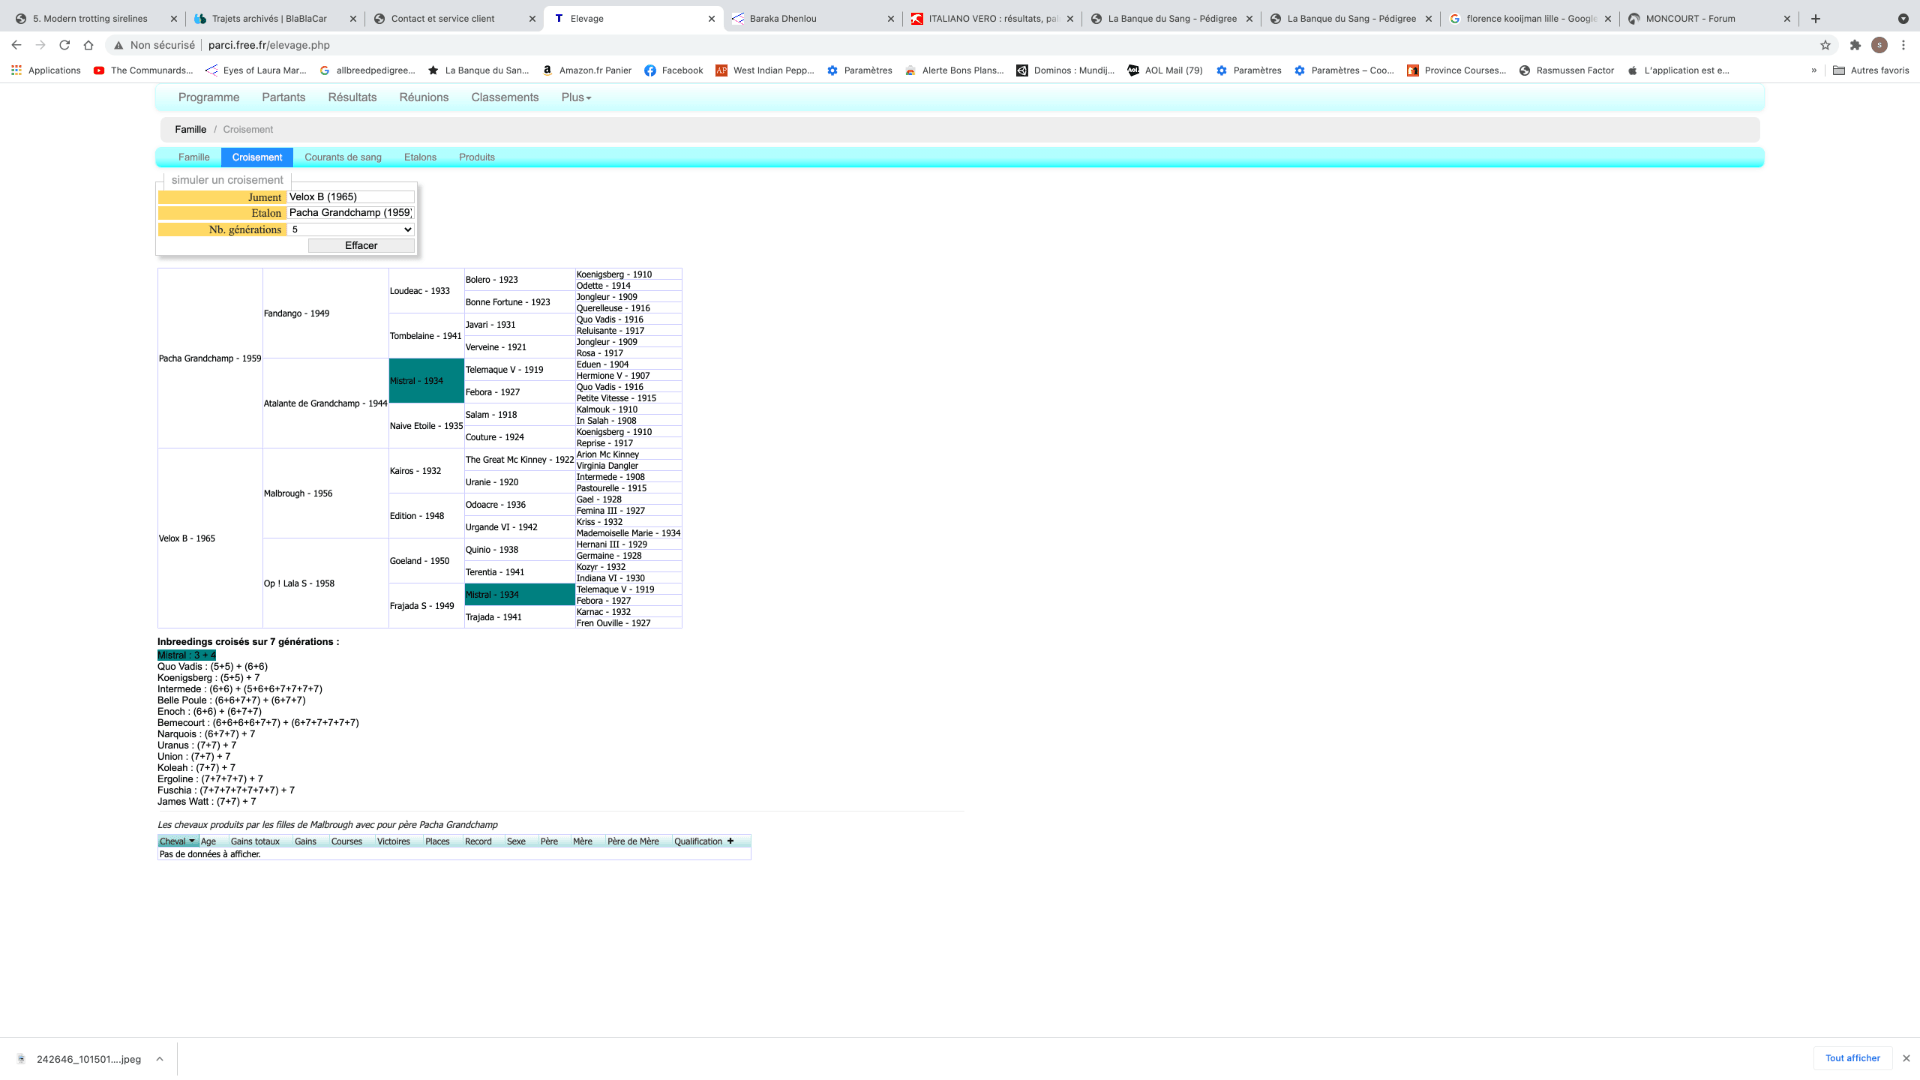Open the profile avatar icon
Viewport: 1920px width, 1080px height.
[x=1879, y=45]
